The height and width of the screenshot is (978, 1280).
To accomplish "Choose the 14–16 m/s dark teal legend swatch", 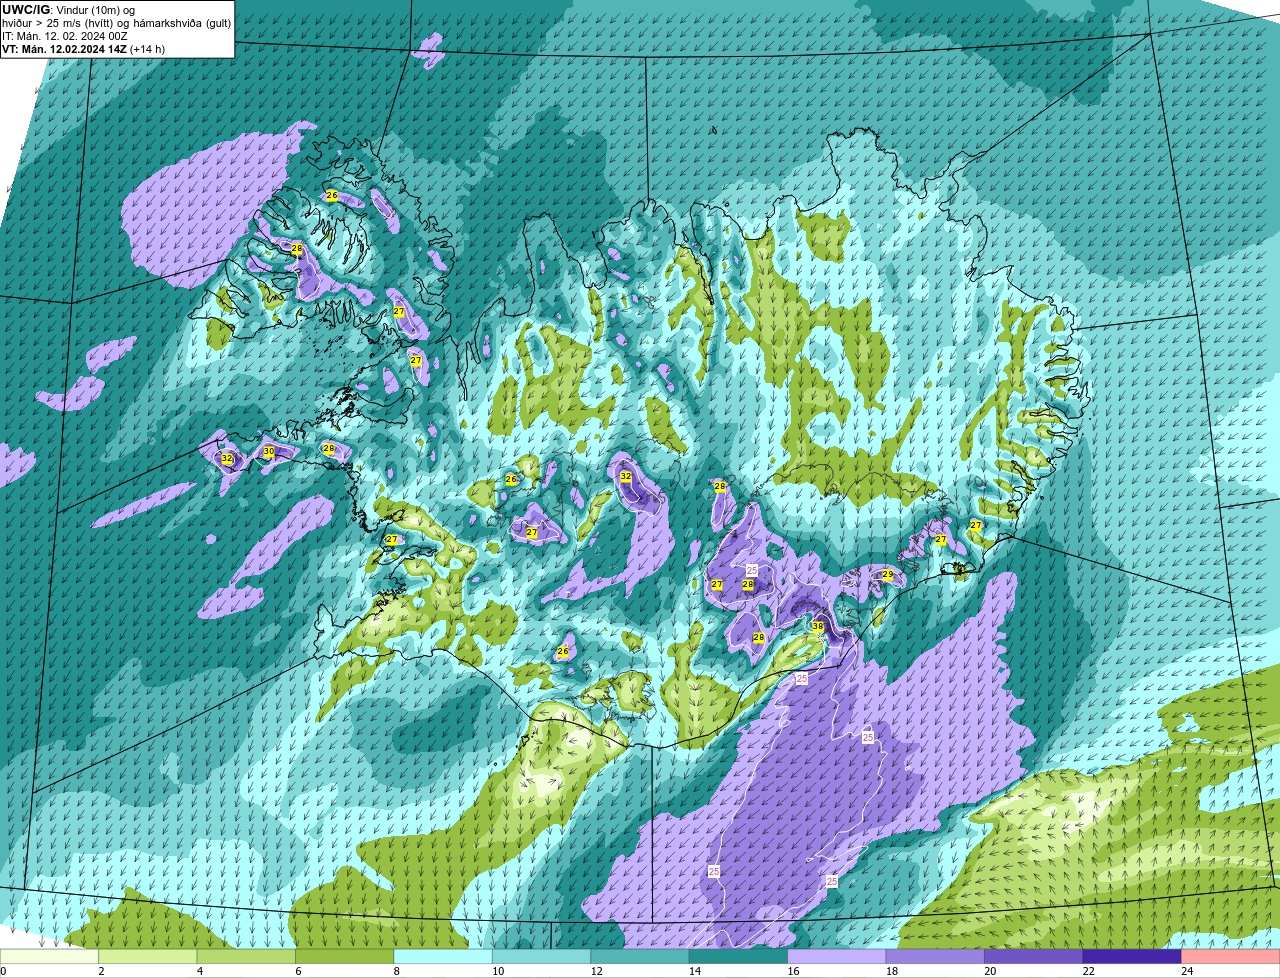I will (x=739, y=956).
